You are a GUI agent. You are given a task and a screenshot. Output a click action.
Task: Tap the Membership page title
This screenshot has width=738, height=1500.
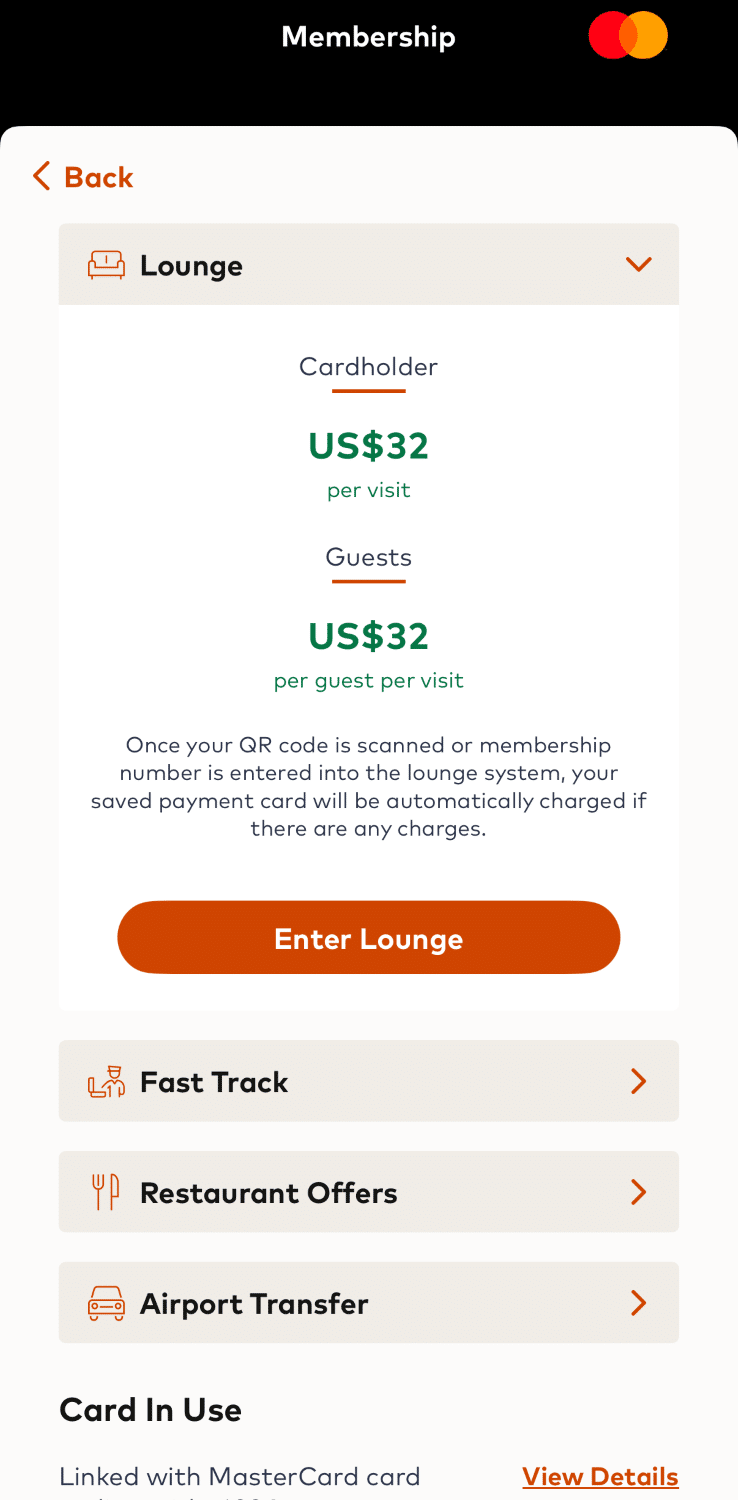coord(368,37)
